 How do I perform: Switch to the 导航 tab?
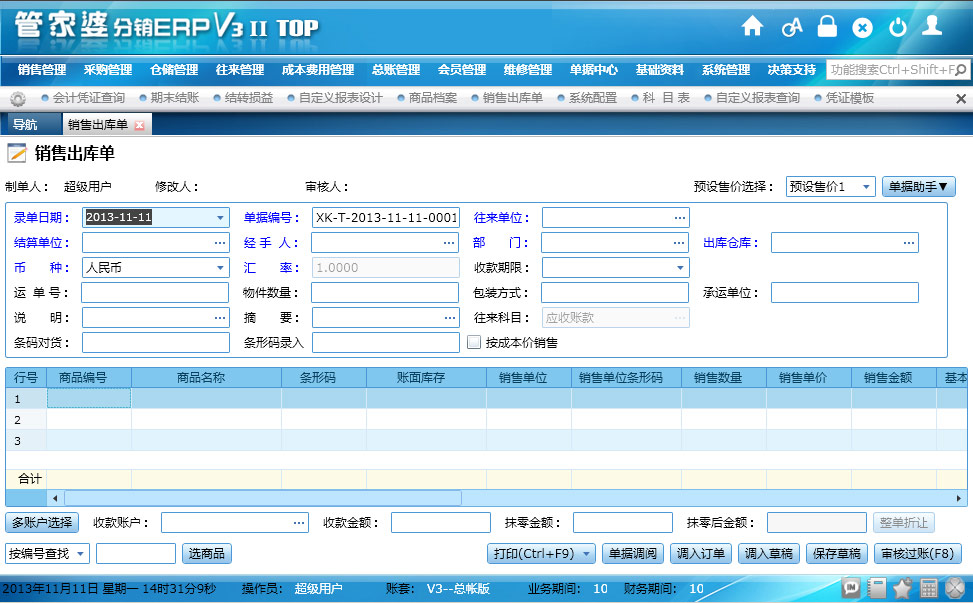[x=25, y=125]
